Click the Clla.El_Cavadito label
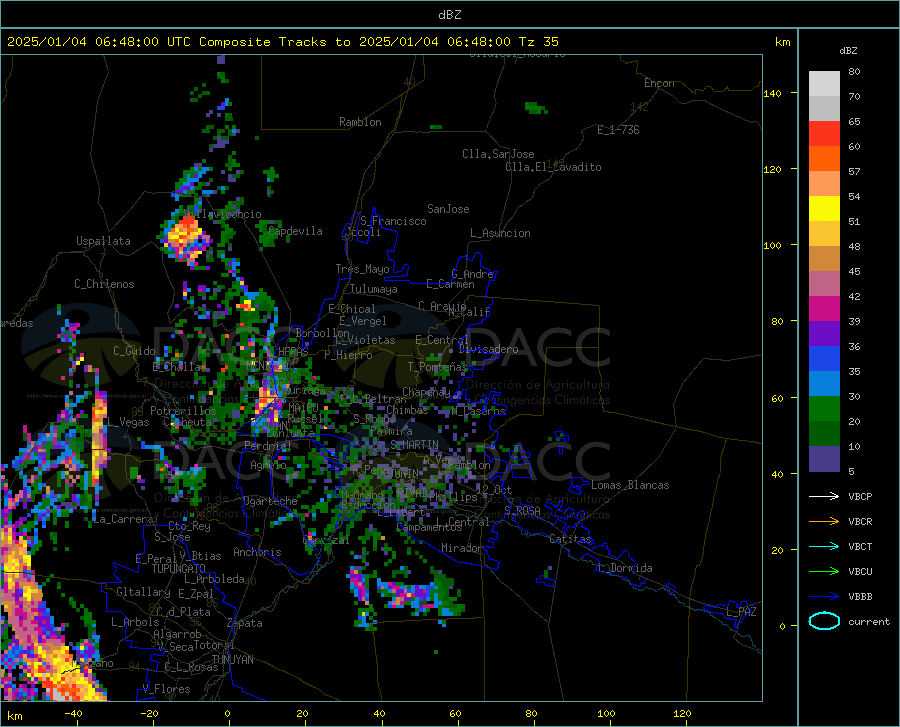Image resolution: width=900 pixels, height=727 pixels. pyautogui.click(x=553, y=167)
